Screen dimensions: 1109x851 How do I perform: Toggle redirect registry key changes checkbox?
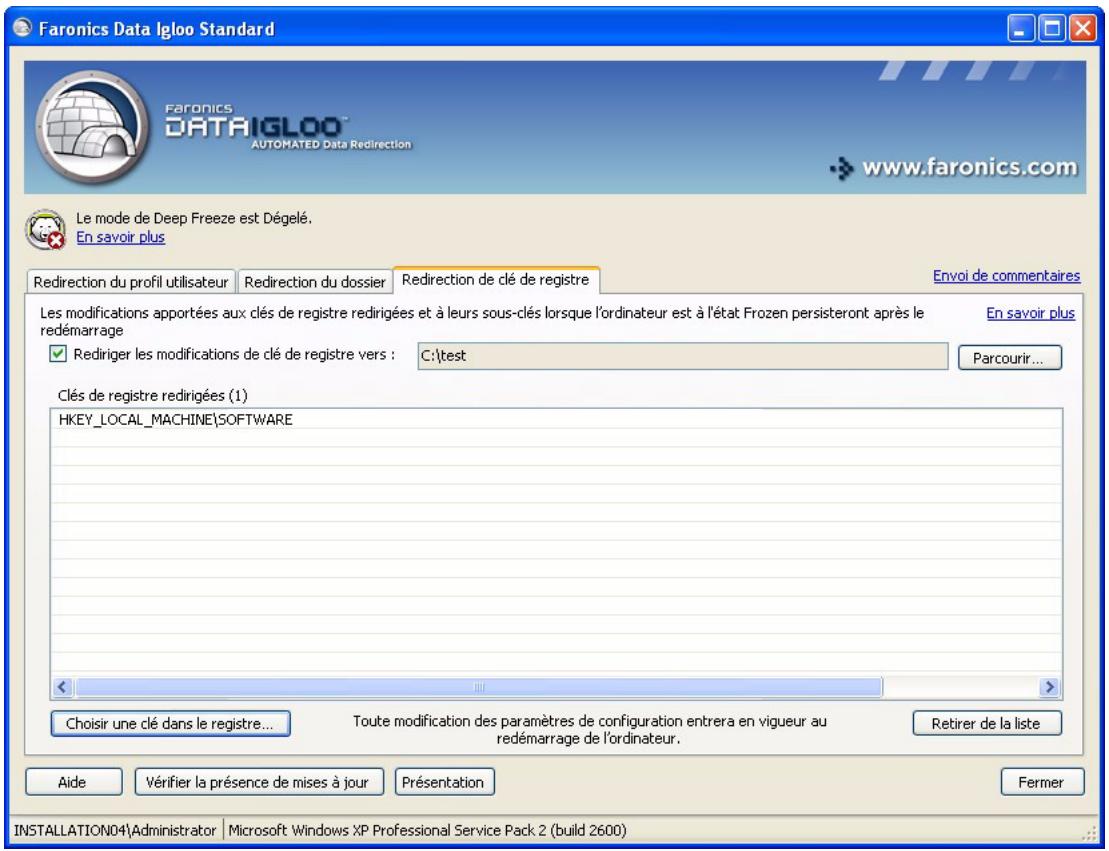[x=58, y=353]
